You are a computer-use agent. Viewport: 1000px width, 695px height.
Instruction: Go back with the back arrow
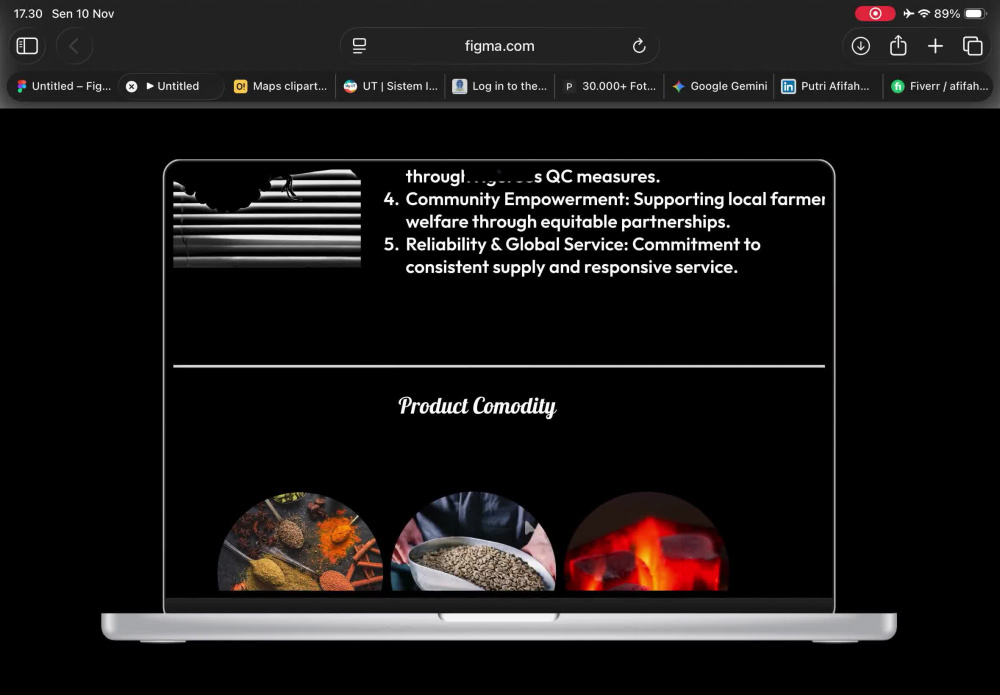74,46
